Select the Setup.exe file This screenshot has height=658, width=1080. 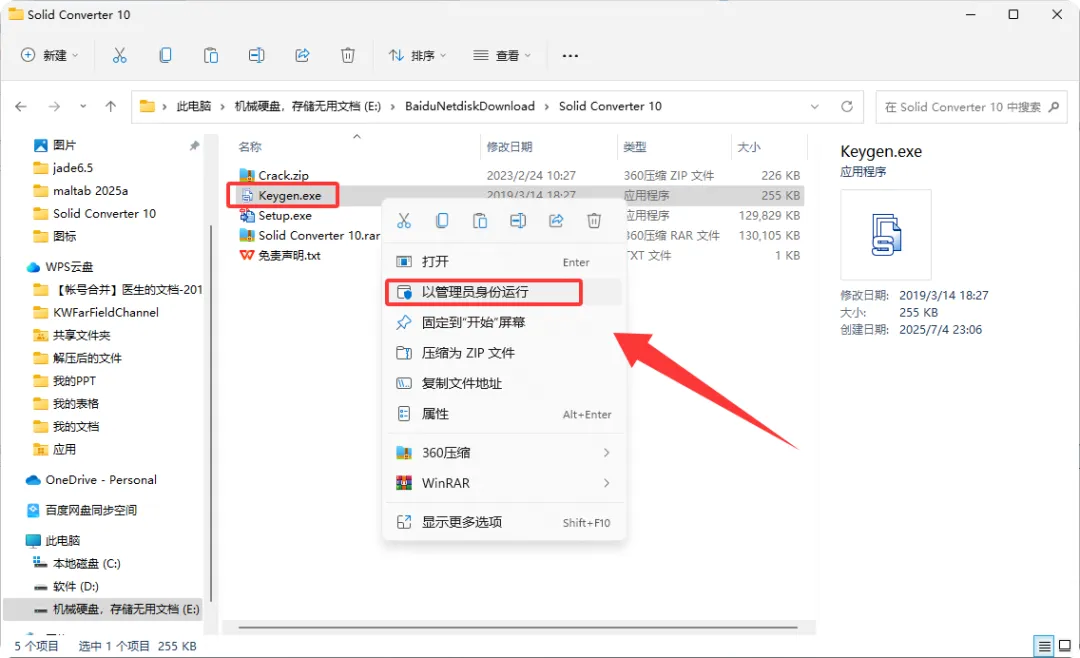coord(284,216)
